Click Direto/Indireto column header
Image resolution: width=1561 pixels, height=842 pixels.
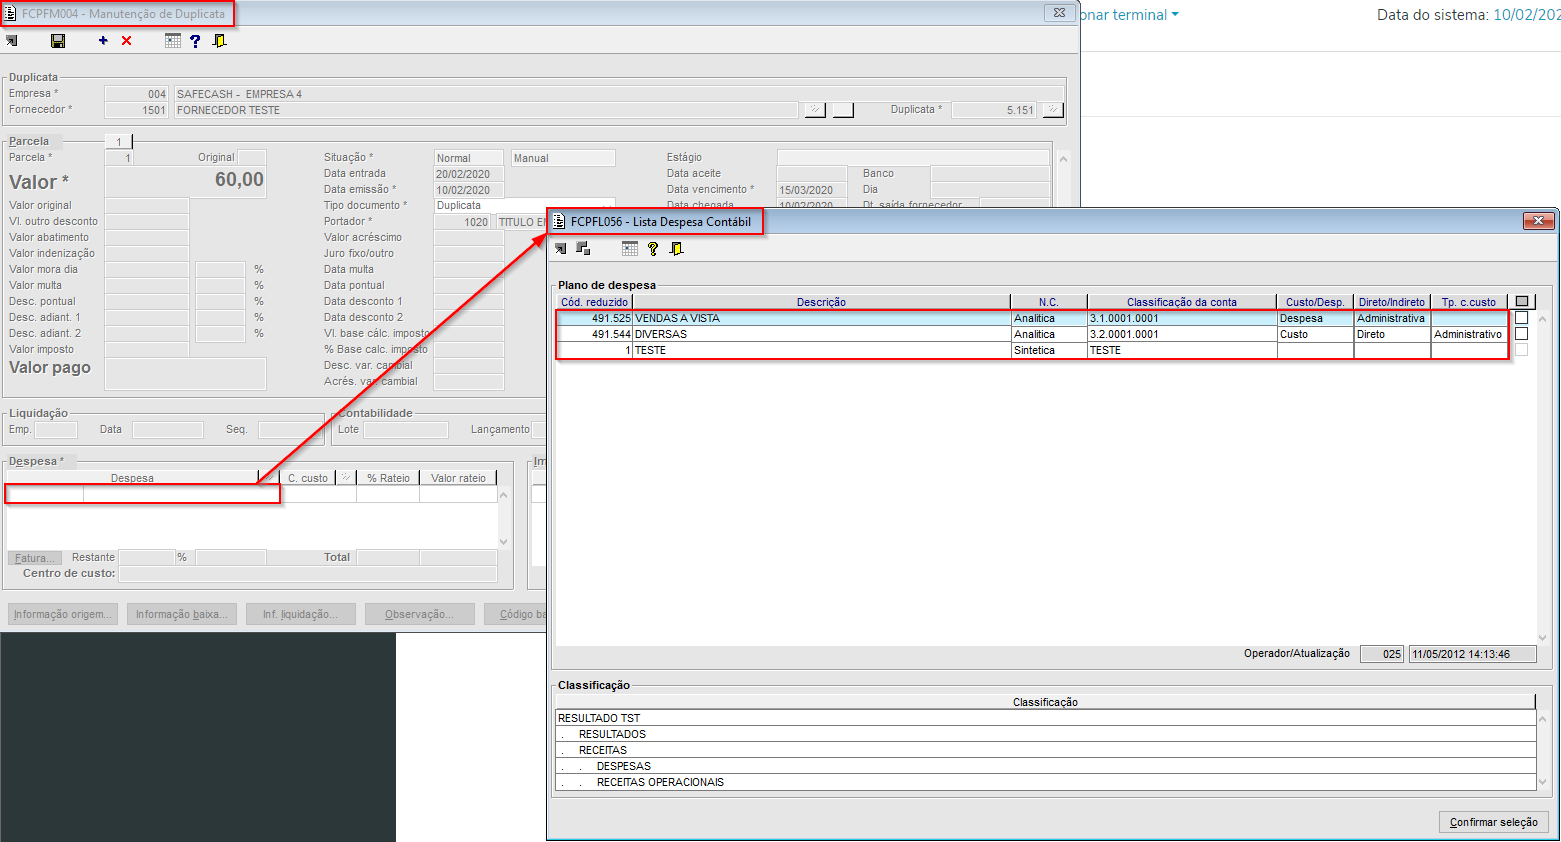1392,301
